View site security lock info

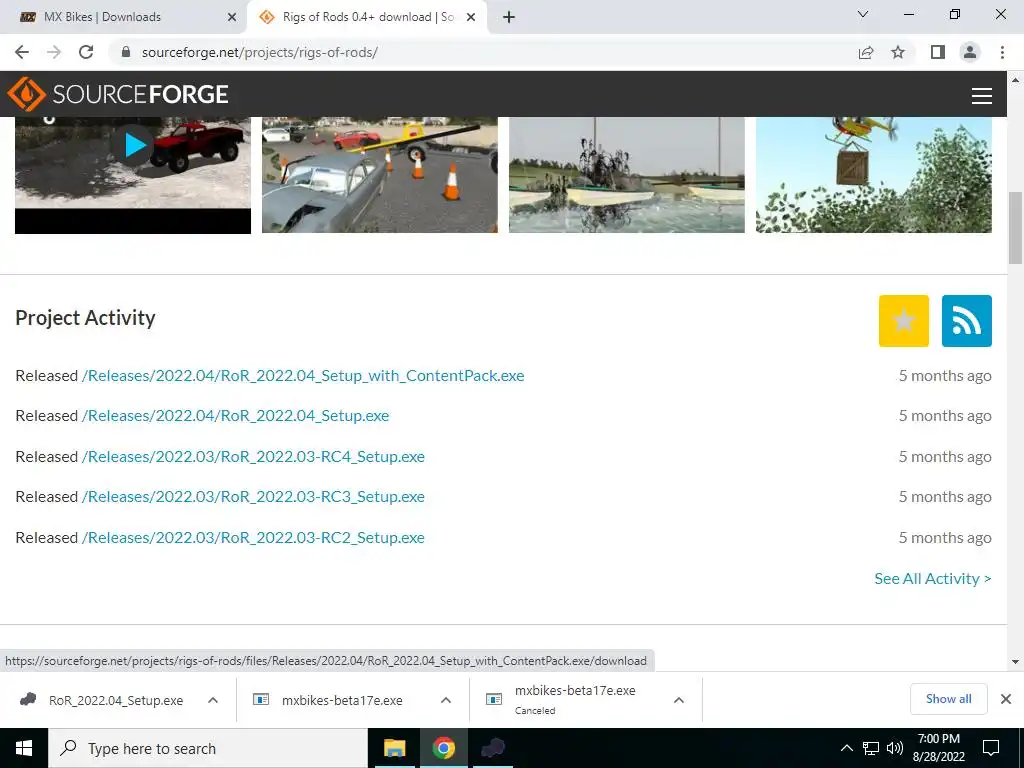(126, 52)
